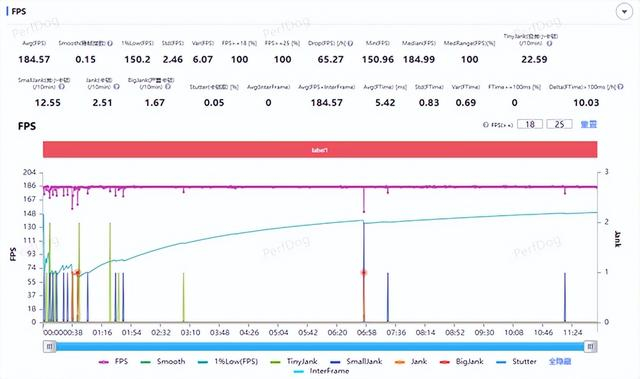
Task: Toggle the FPS series in the legend
Action: [x=113, y=361]
